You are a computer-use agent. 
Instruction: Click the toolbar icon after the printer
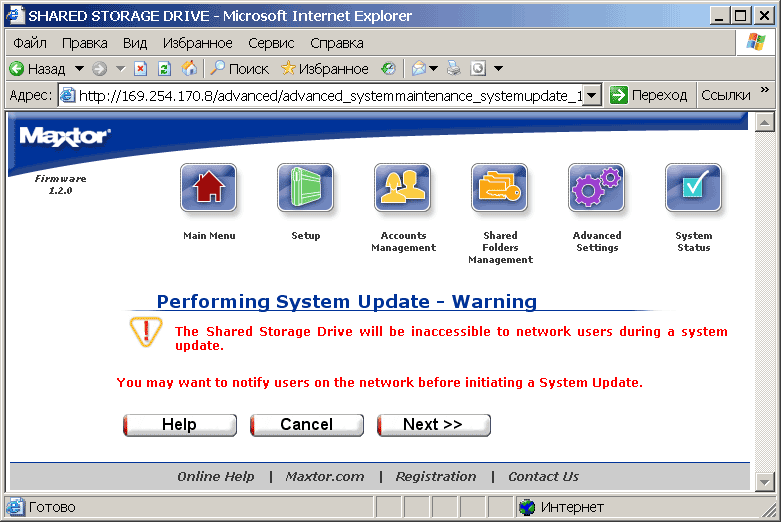[478, 68]
